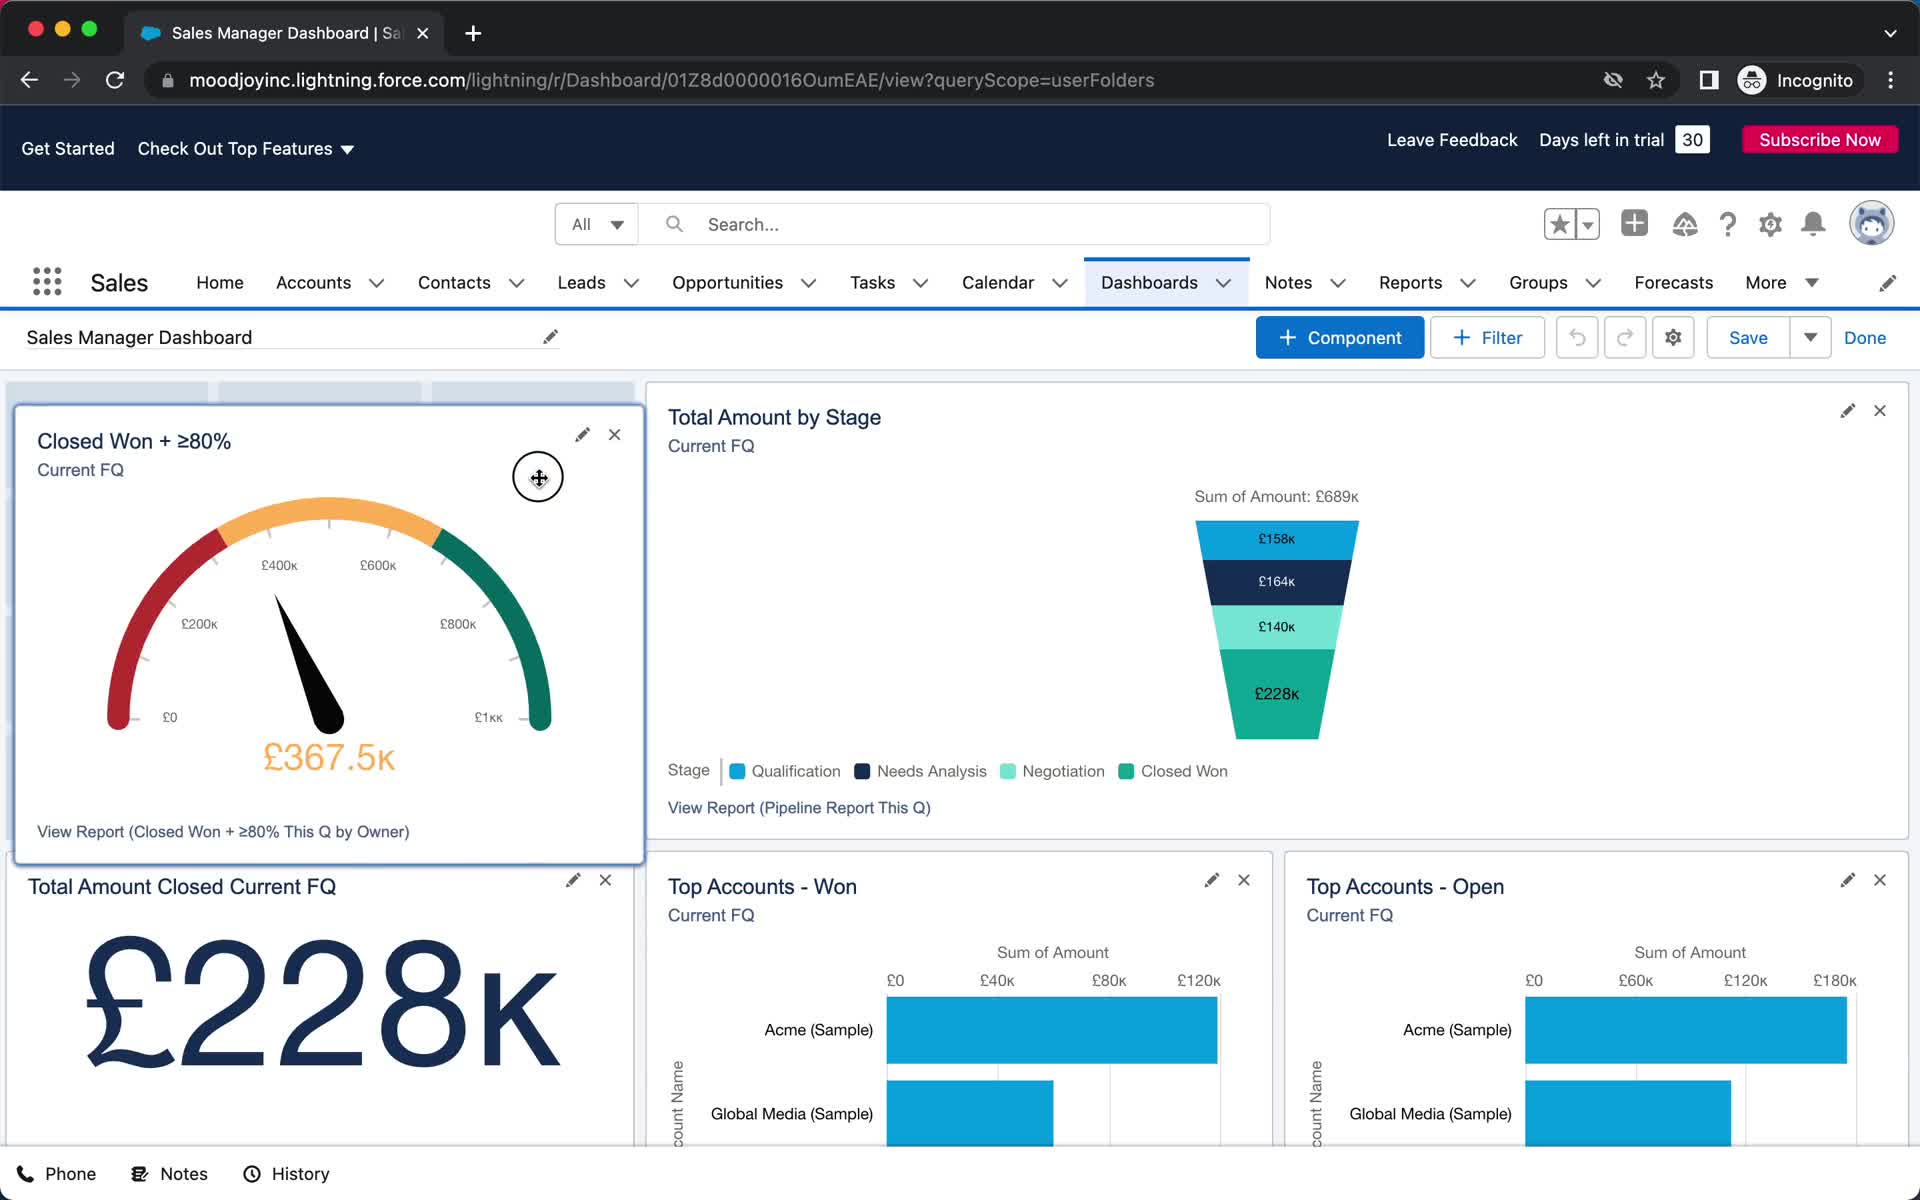Click Done to exit editing
Image resolution: width=1920 pixels, height=1200 pixels.
click(1865, 338)
